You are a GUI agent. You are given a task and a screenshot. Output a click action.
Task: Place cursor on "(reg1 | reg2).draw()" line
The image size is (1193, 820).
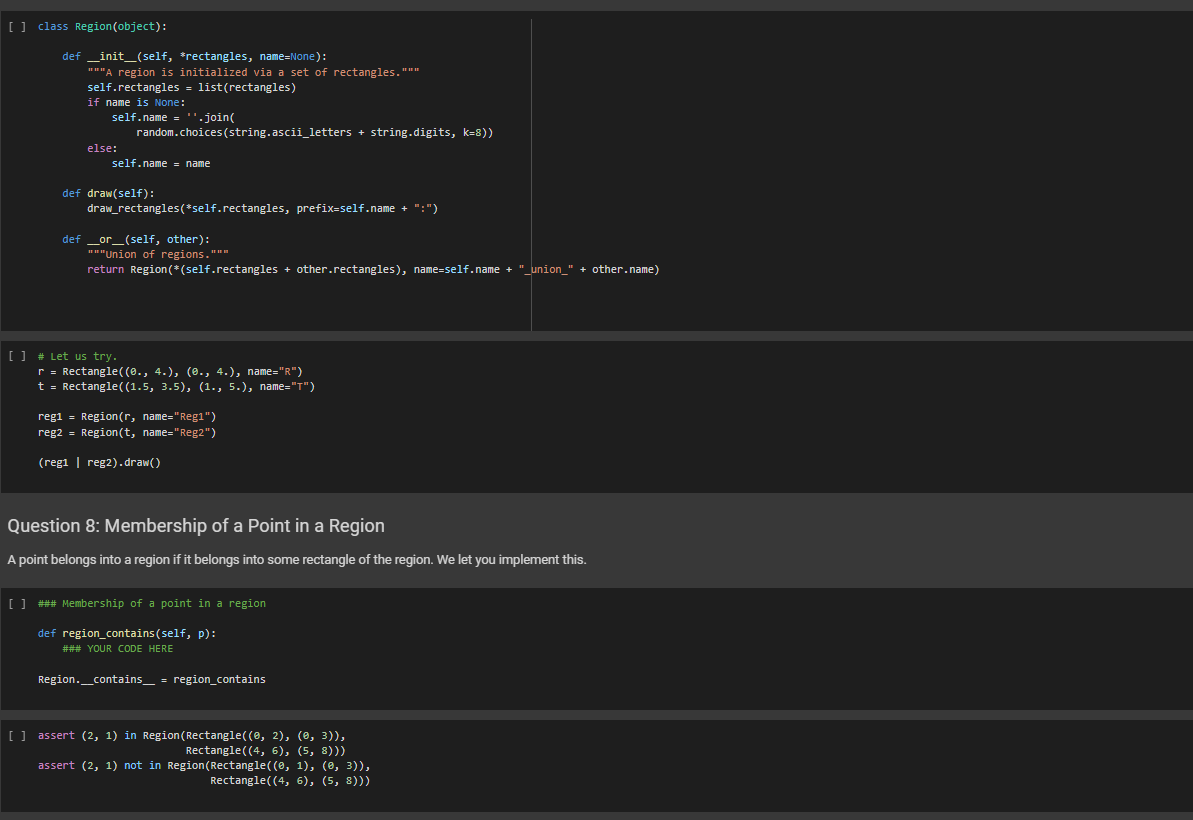(99, 462)
